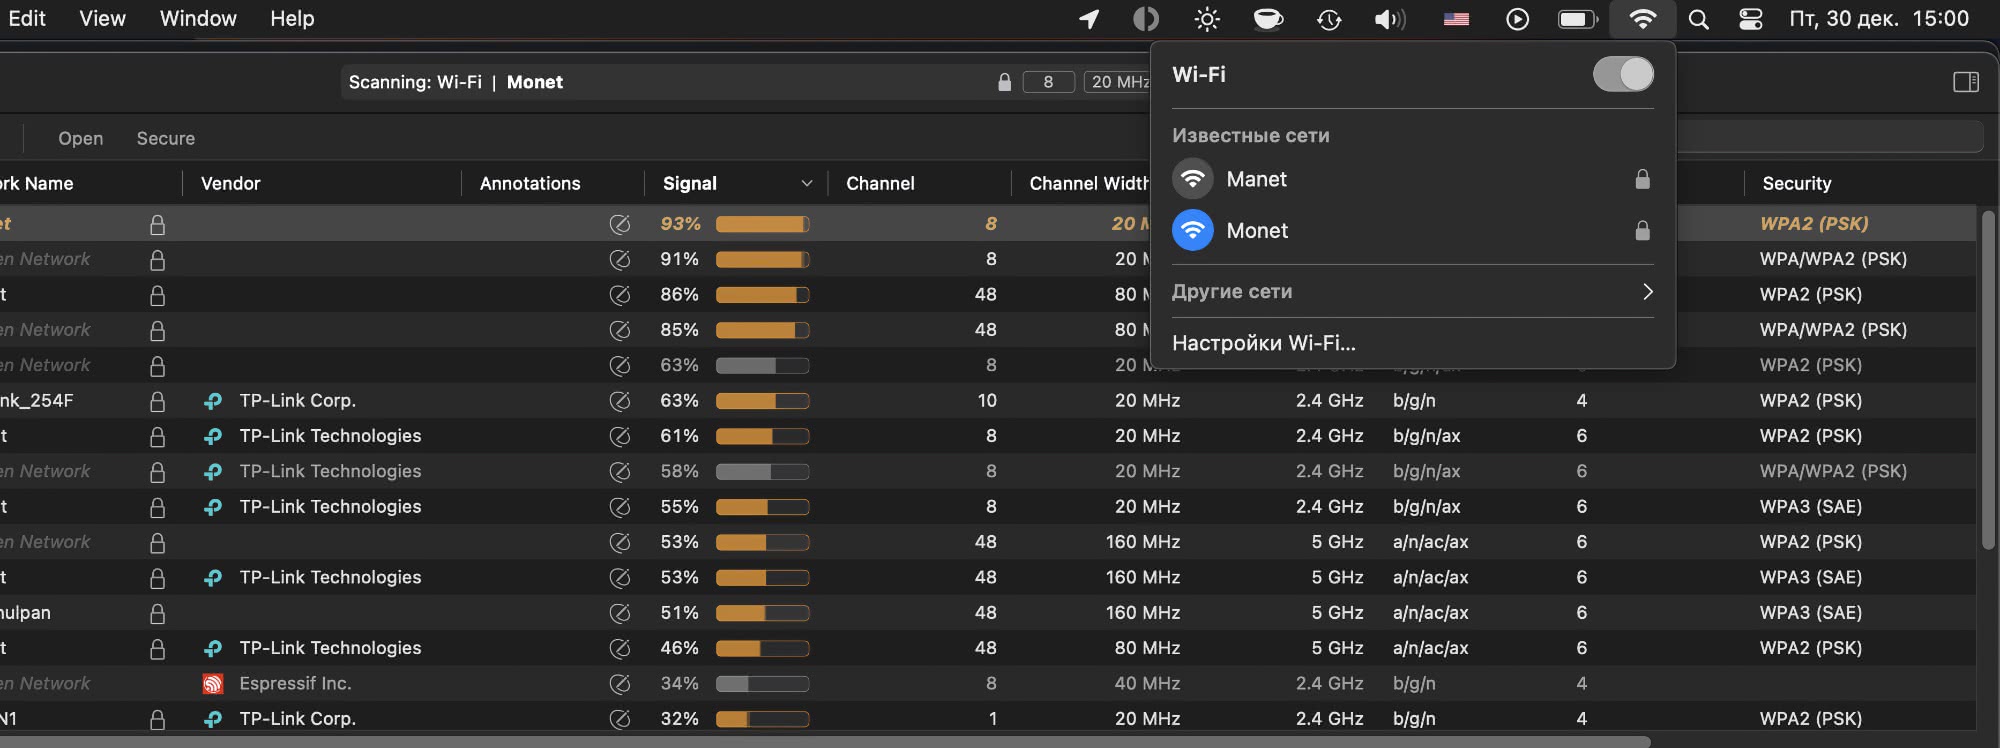Click the 34% signal strength bar
The image size is (2000, 748).
pyautogui.click(x=762, y=684)
